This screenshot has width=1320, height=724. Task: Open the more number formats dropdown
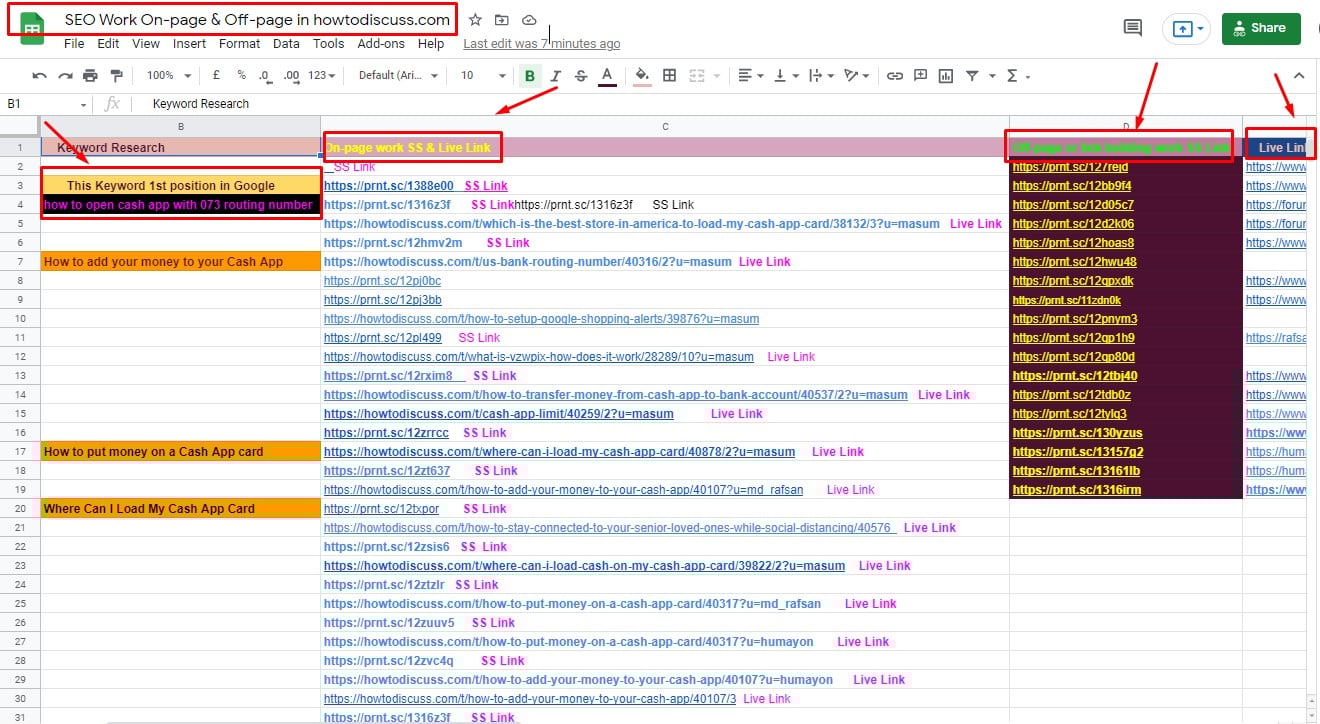(x=325, y=75)
